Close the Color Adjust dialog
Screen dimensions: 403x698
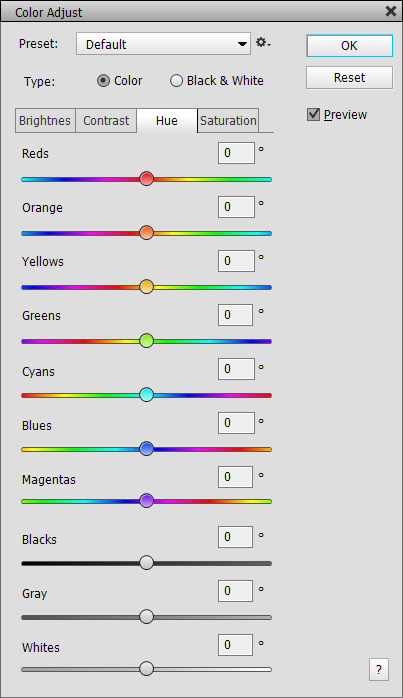[x=391, y=11]
